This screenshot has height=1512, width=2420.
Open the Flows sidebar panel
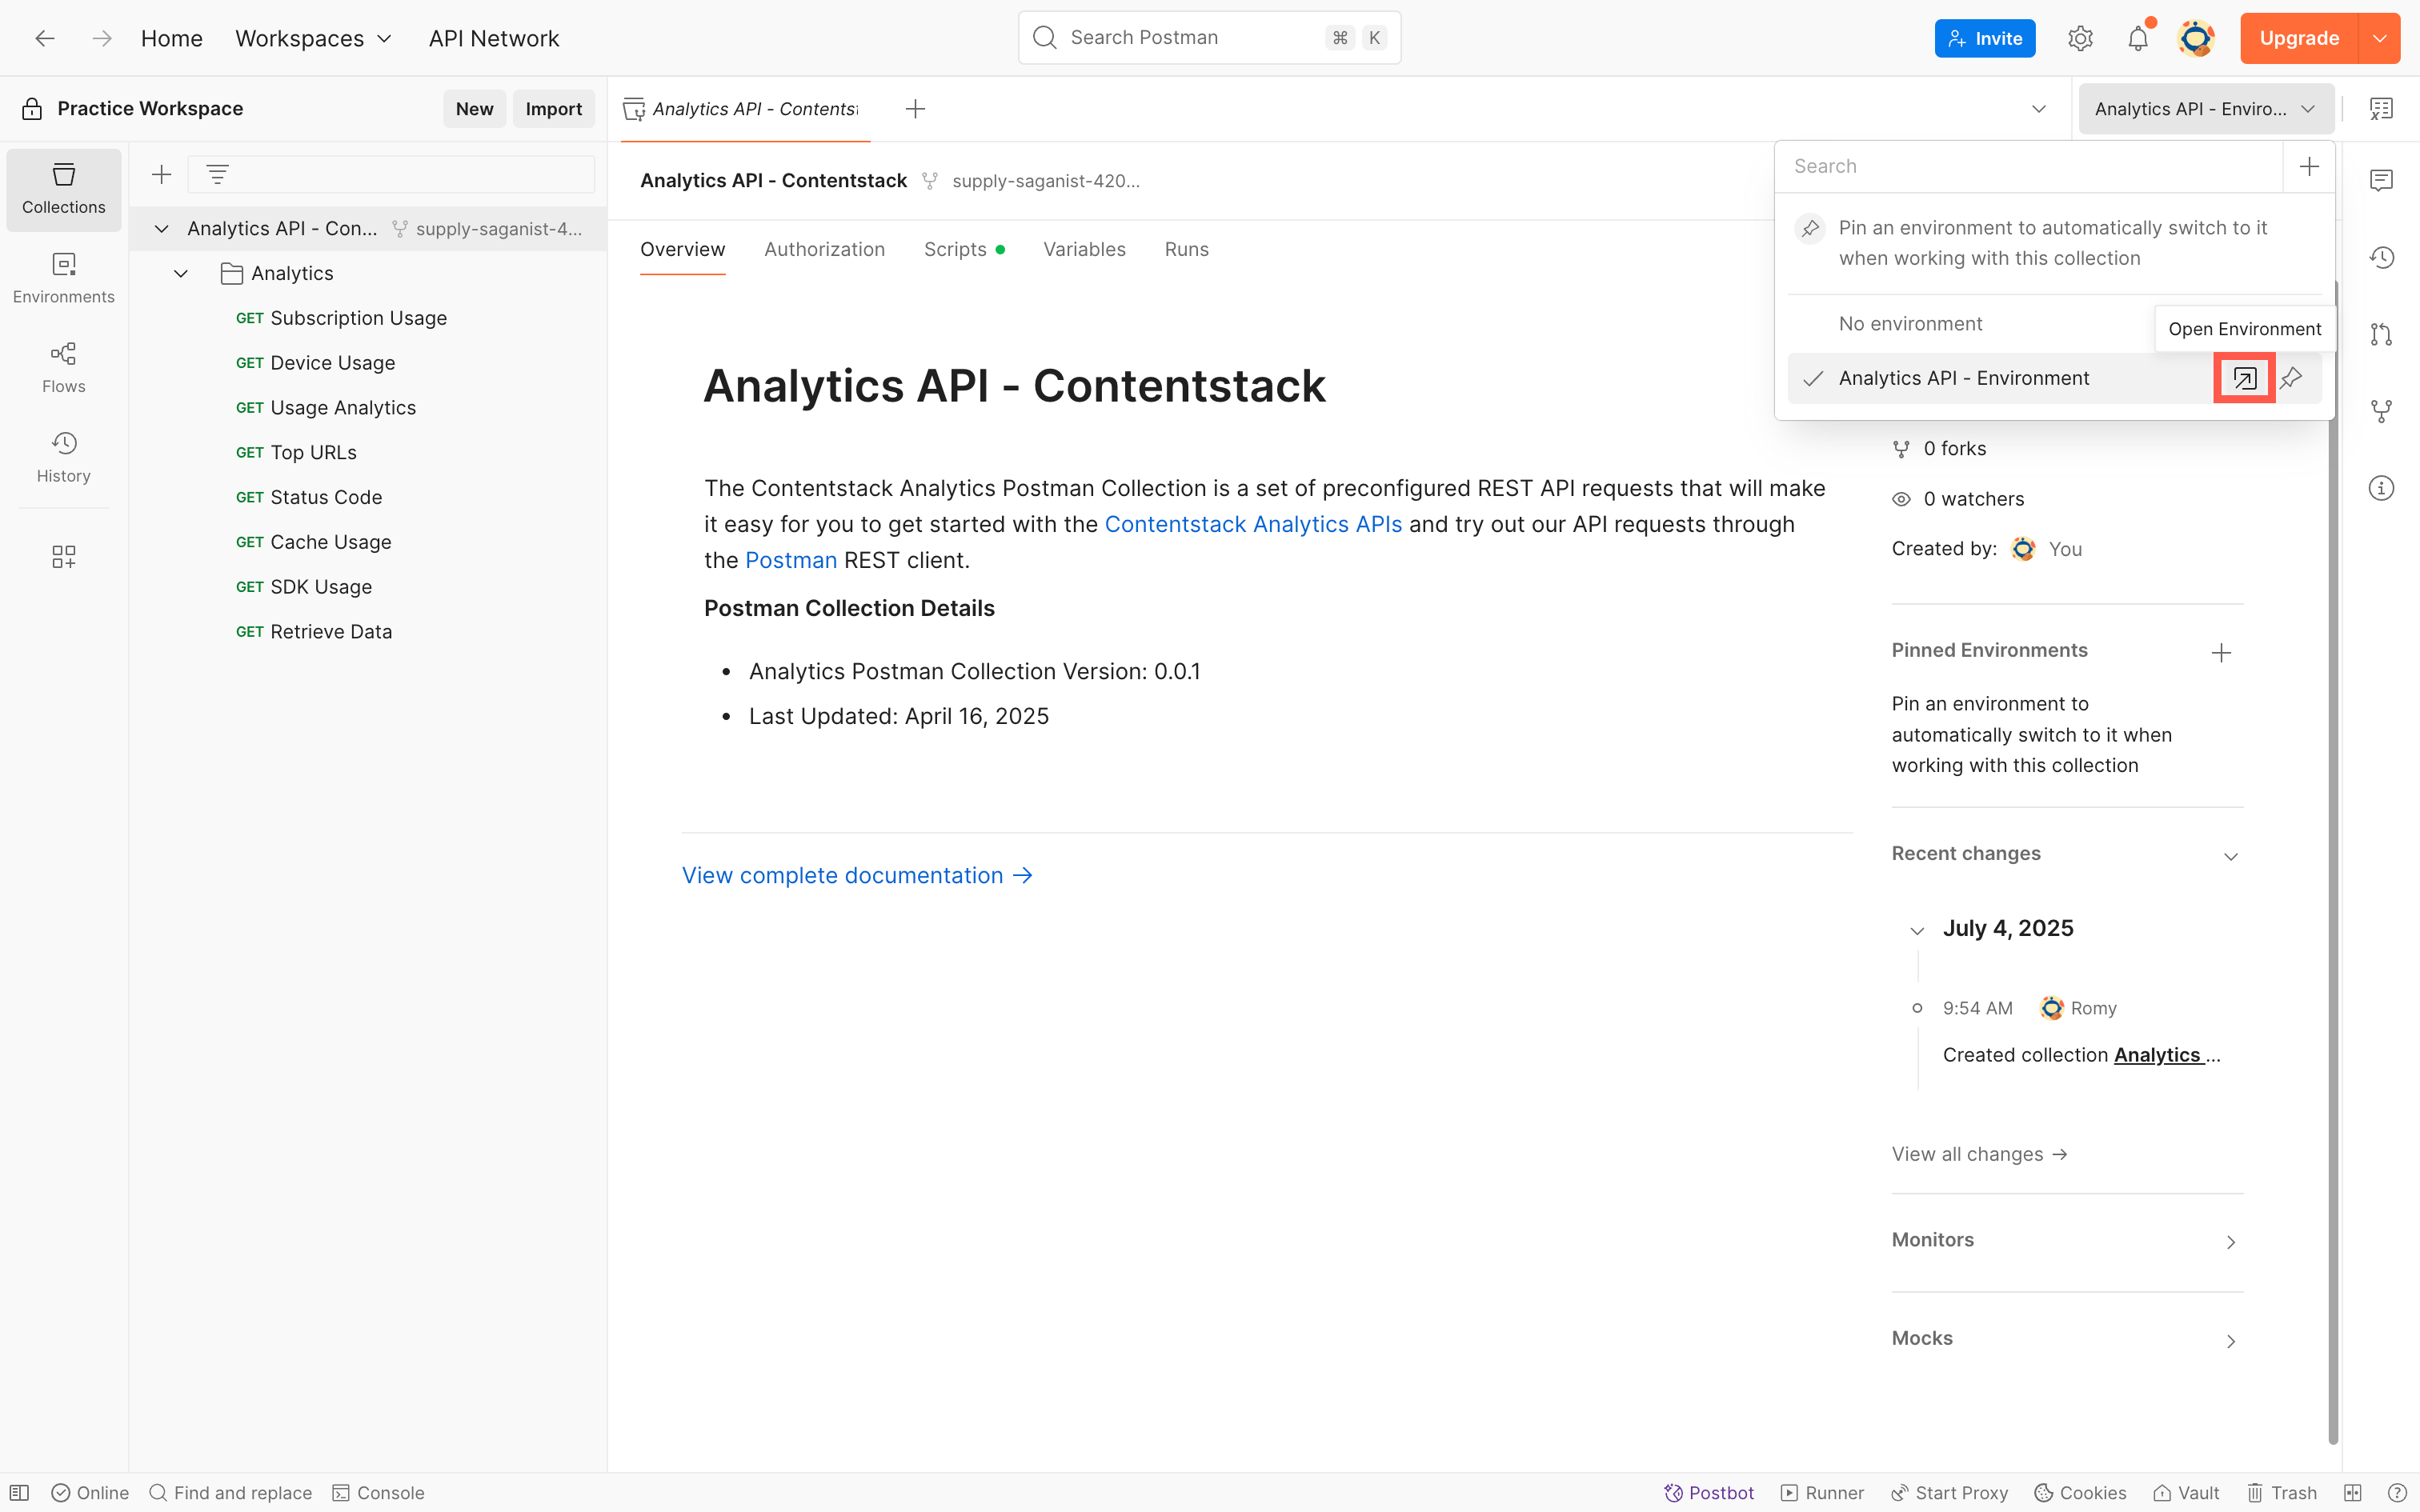tap(63, 368)
